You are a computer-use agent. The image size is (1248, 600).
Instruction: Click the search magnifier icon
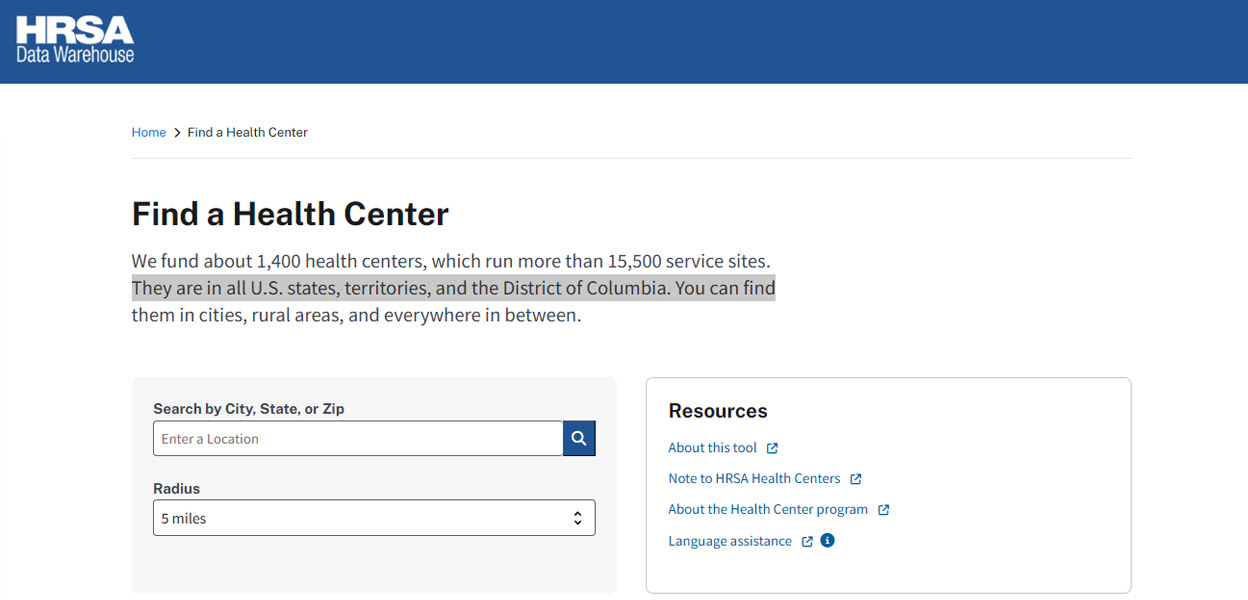pos(578,438)
